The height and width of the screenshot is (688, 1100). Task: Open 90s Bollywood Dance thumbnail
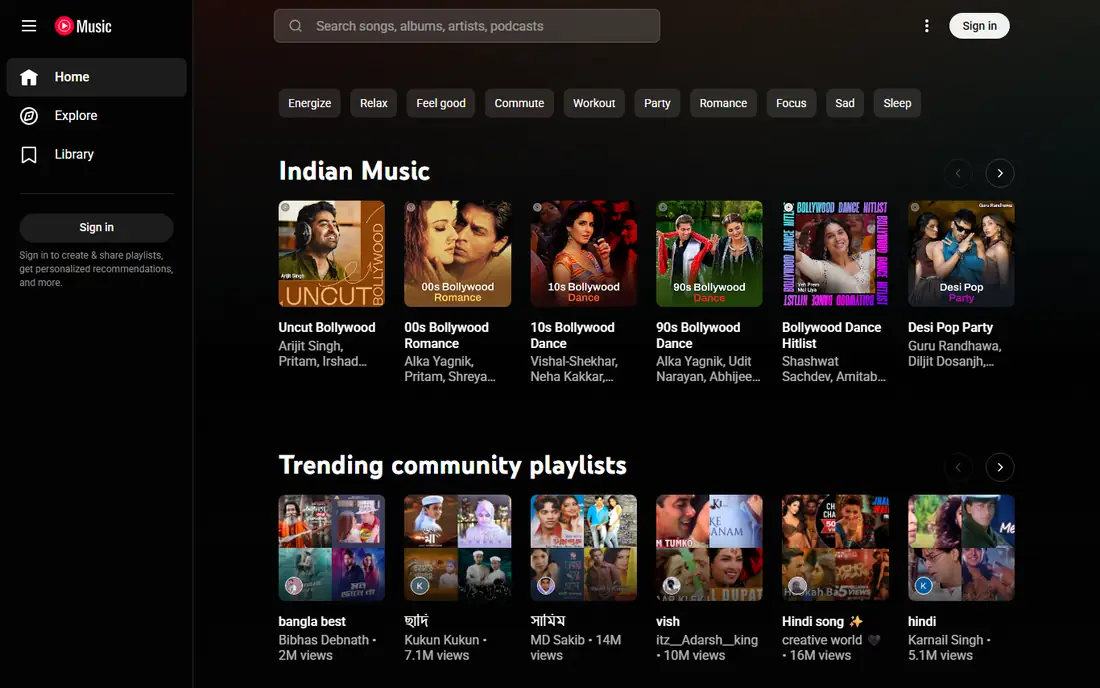tap(709, 254)
